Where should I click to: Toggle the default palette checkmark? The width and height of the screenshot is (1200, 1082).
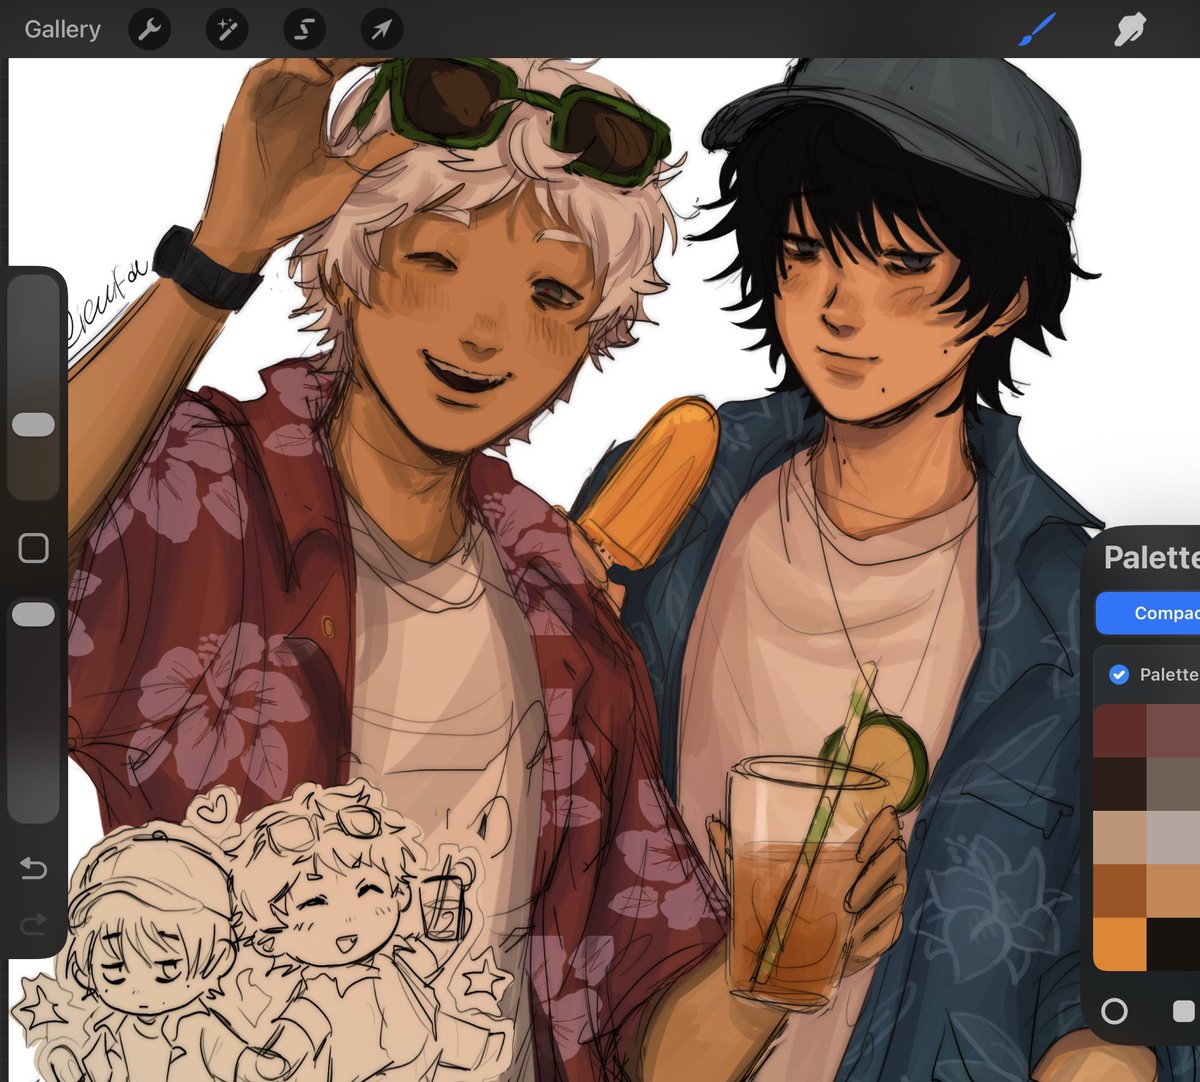pos(1120,675)
